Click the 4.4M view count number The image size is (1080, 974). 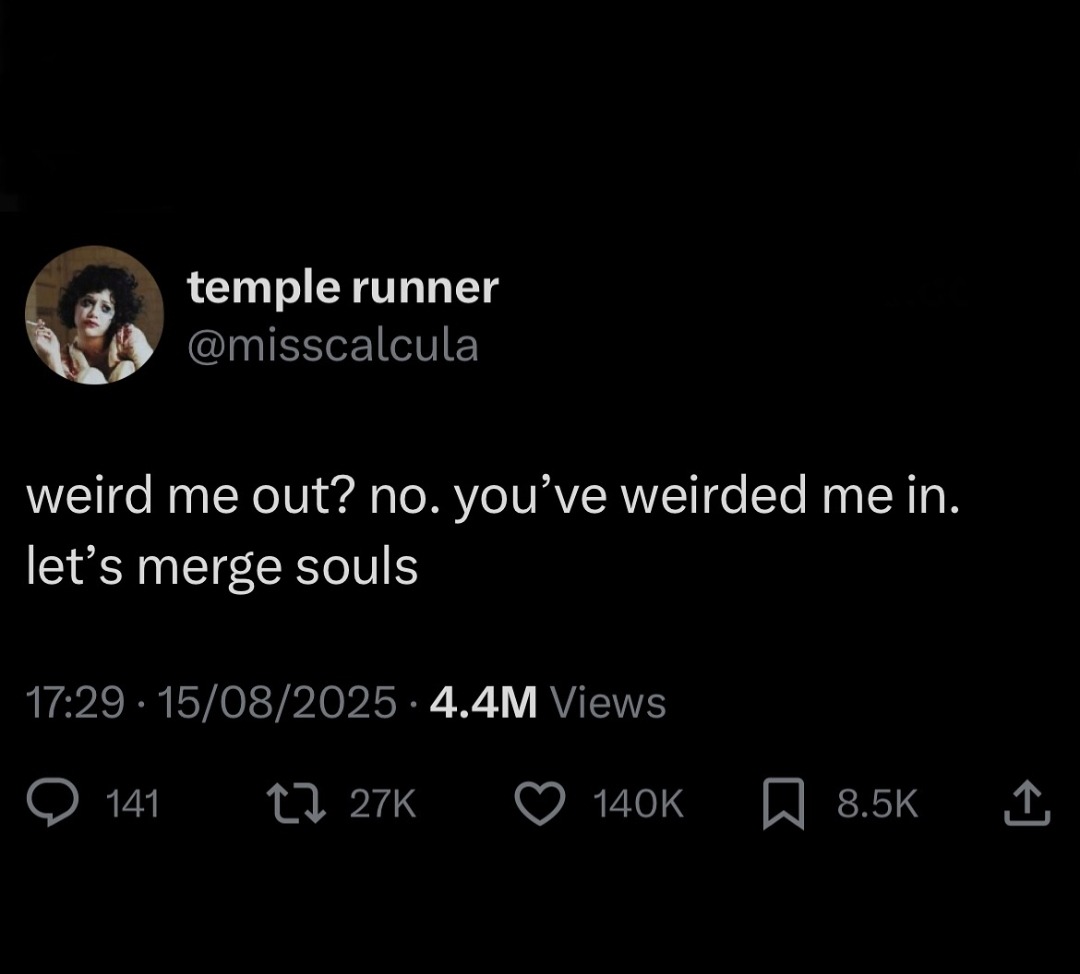click(483, 702)
